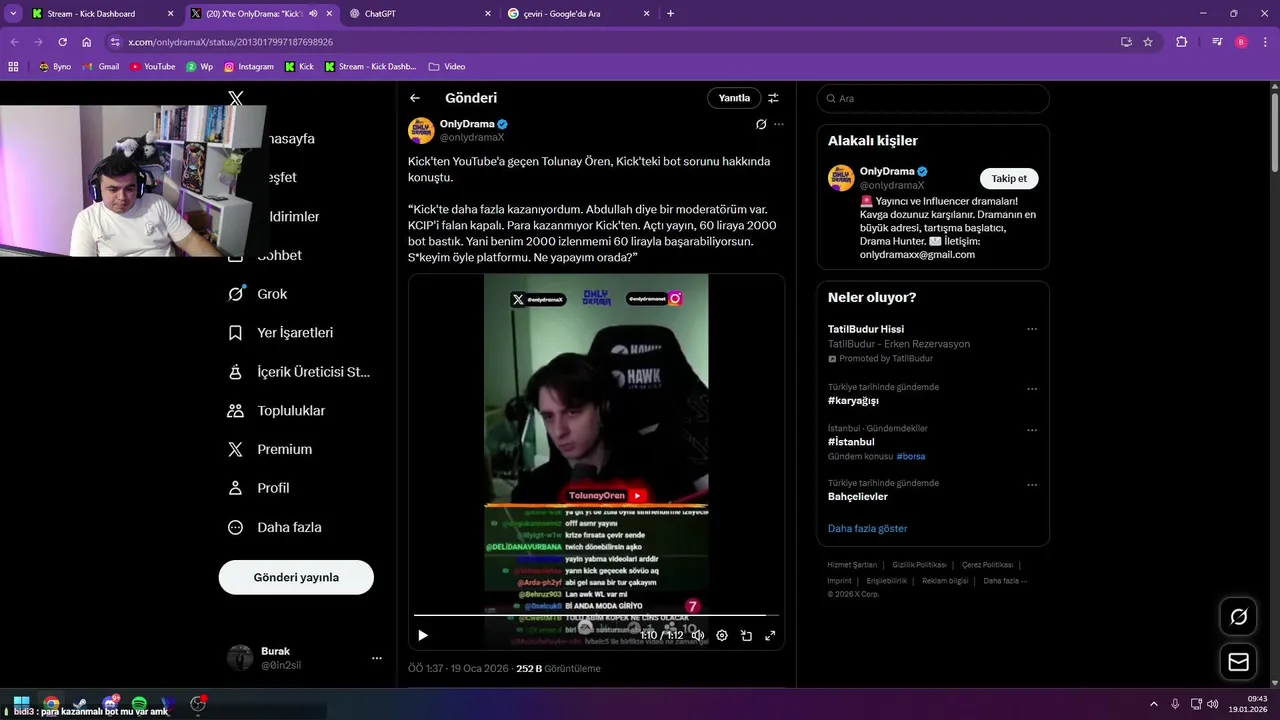Open the post's three-dot more menu
Image resolution: width=1280 pixels, height=720 pixels.
779,124
